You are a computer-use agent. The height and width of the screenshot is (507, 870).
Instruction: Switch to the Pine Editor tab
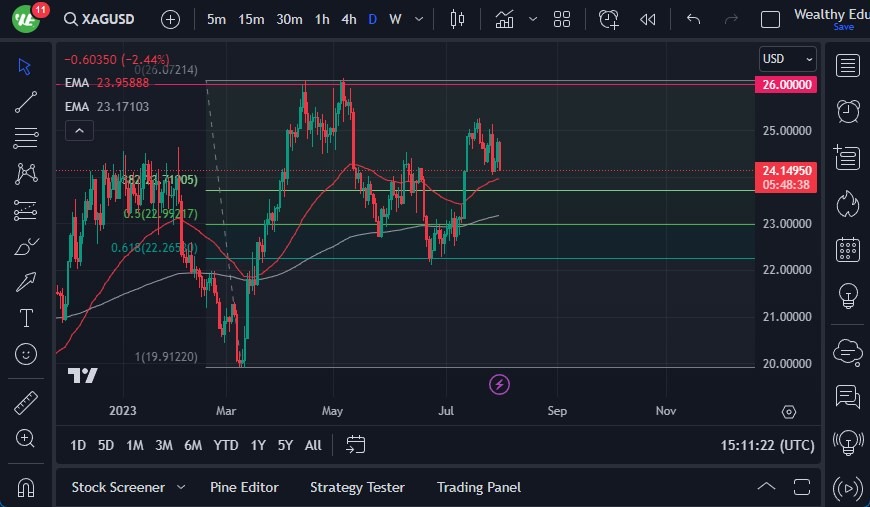(244, 487)
